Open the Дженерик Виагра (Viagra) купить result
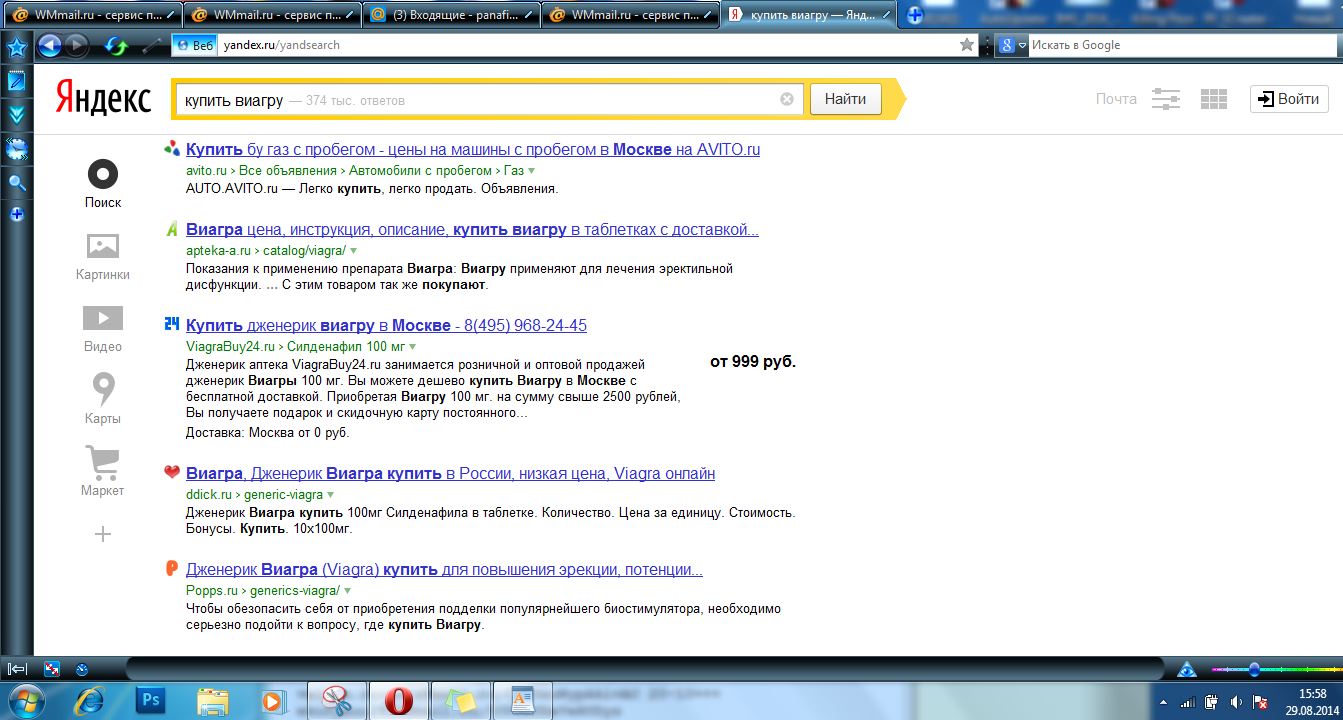This screenshot has width=1343, height=720. click(444, 570)
